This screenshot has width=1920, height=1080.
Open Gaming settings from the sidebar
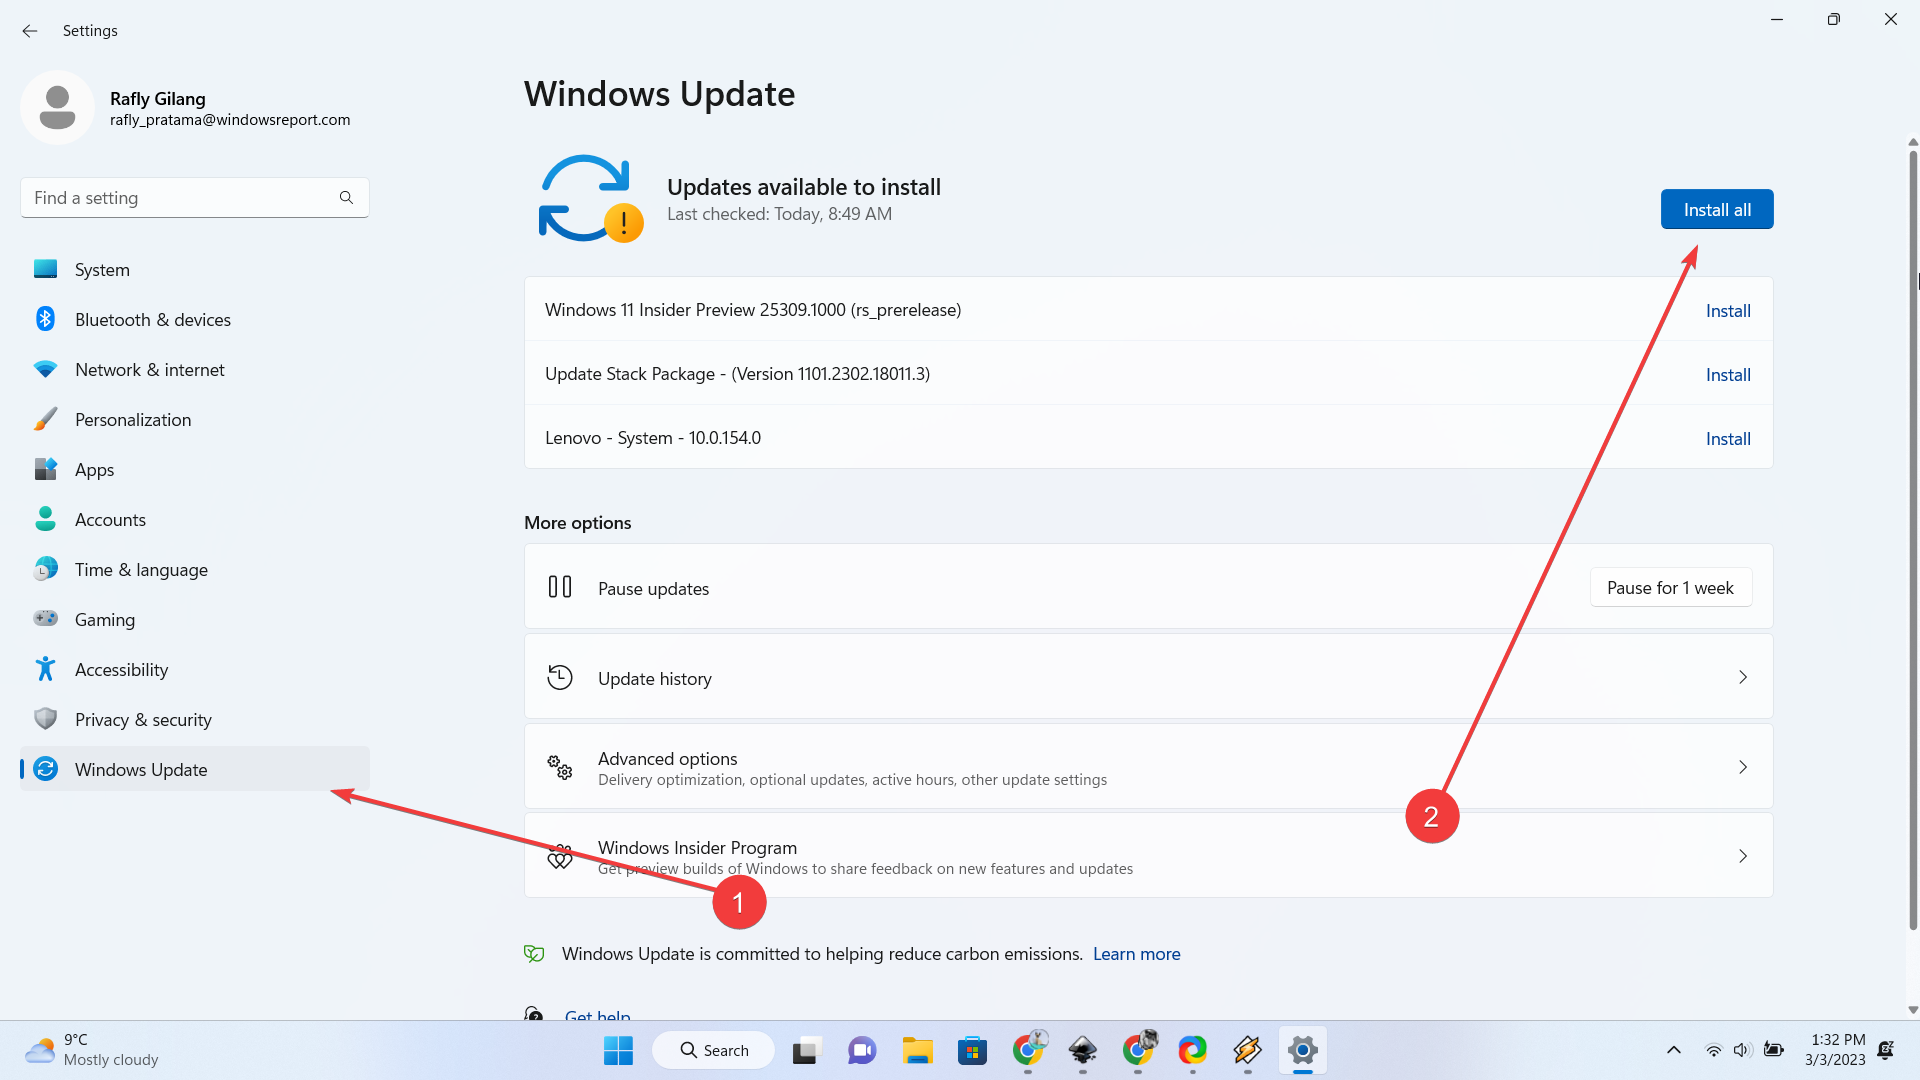pyautogui.click(x=105, y=619)
